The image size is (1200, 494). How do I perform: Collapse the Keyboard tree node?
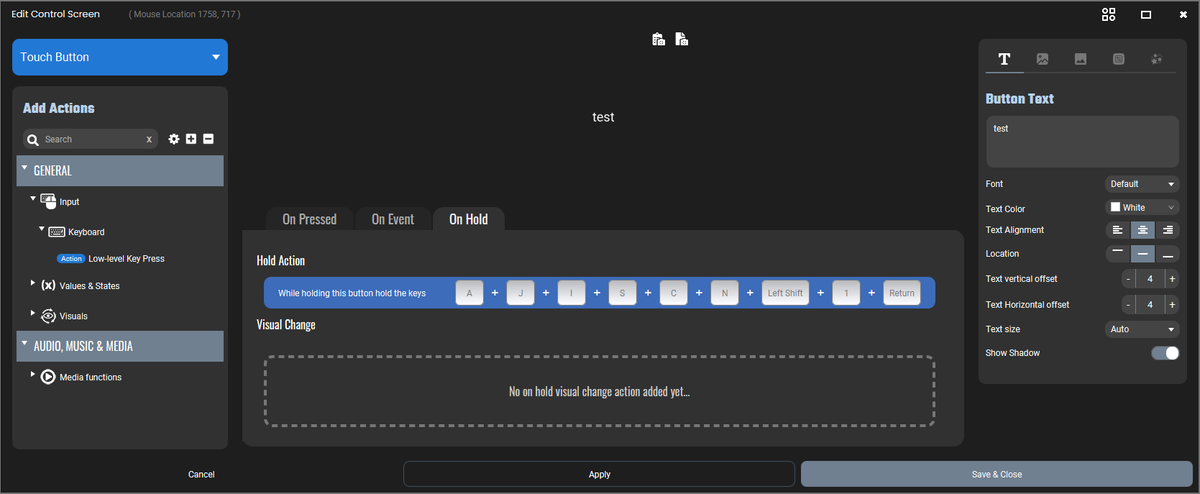(41, 229)
